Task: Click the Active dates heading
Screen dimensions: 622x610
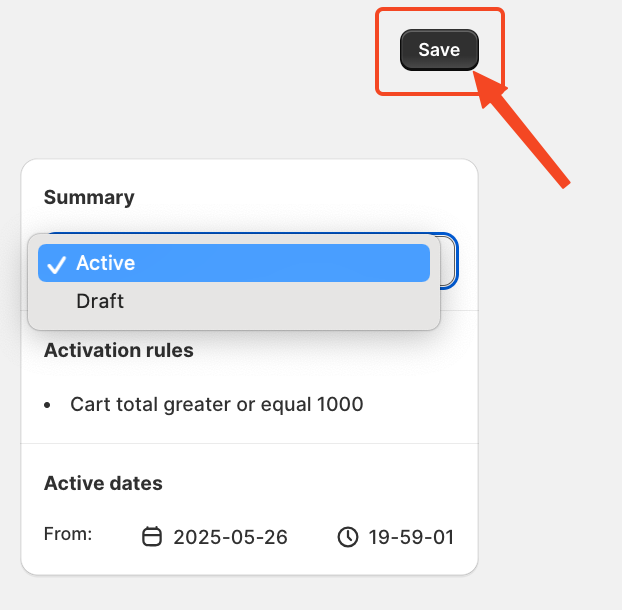Action: click(x=103, y=483)
